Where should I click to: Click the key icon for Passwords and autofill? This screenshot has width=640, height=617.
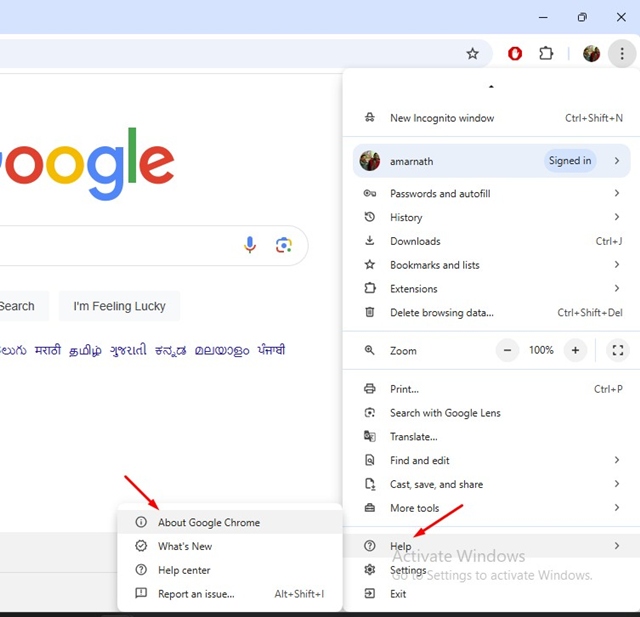click(x=370, y=193)
